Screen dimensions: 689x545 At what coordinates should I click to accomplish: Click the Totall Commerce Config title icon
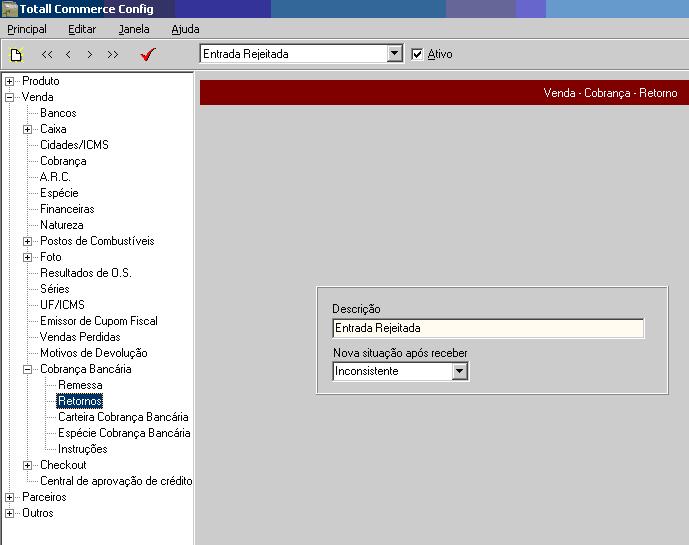[9, 9]
